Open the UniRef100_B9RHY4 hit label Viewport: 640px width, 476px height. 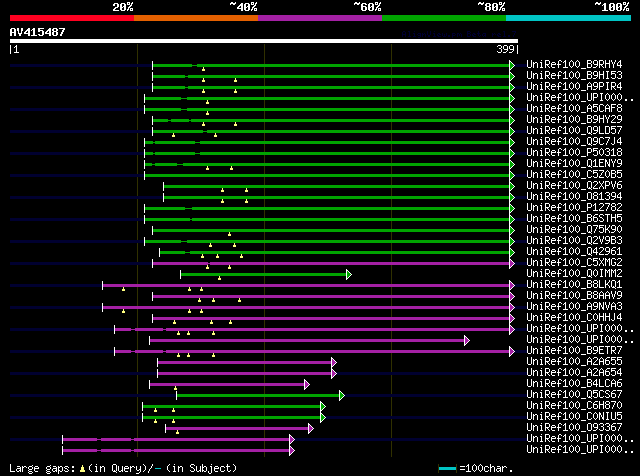coord(574,65)
